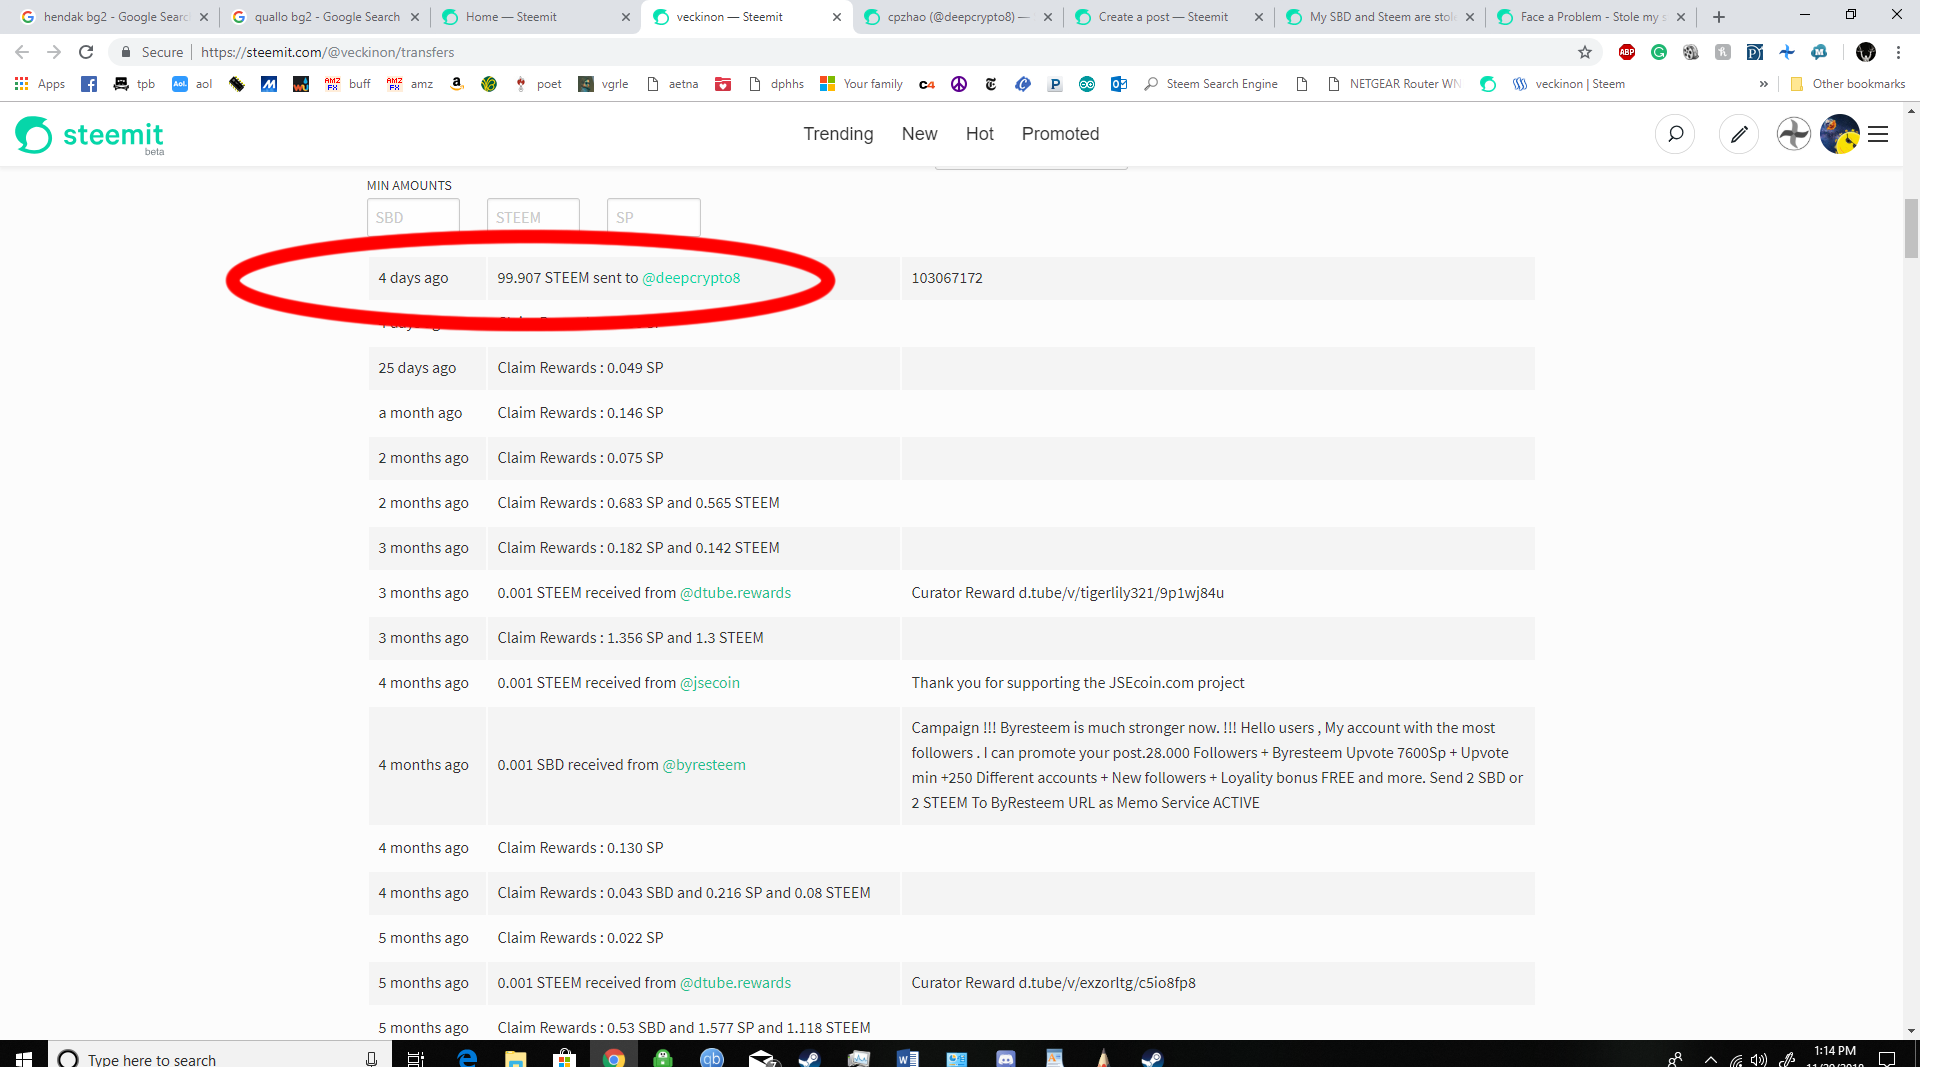Open File Explorer from taskbar
Image resolution: width=1937 pixels, height=1067 pixels.
tap(516, 1057)
